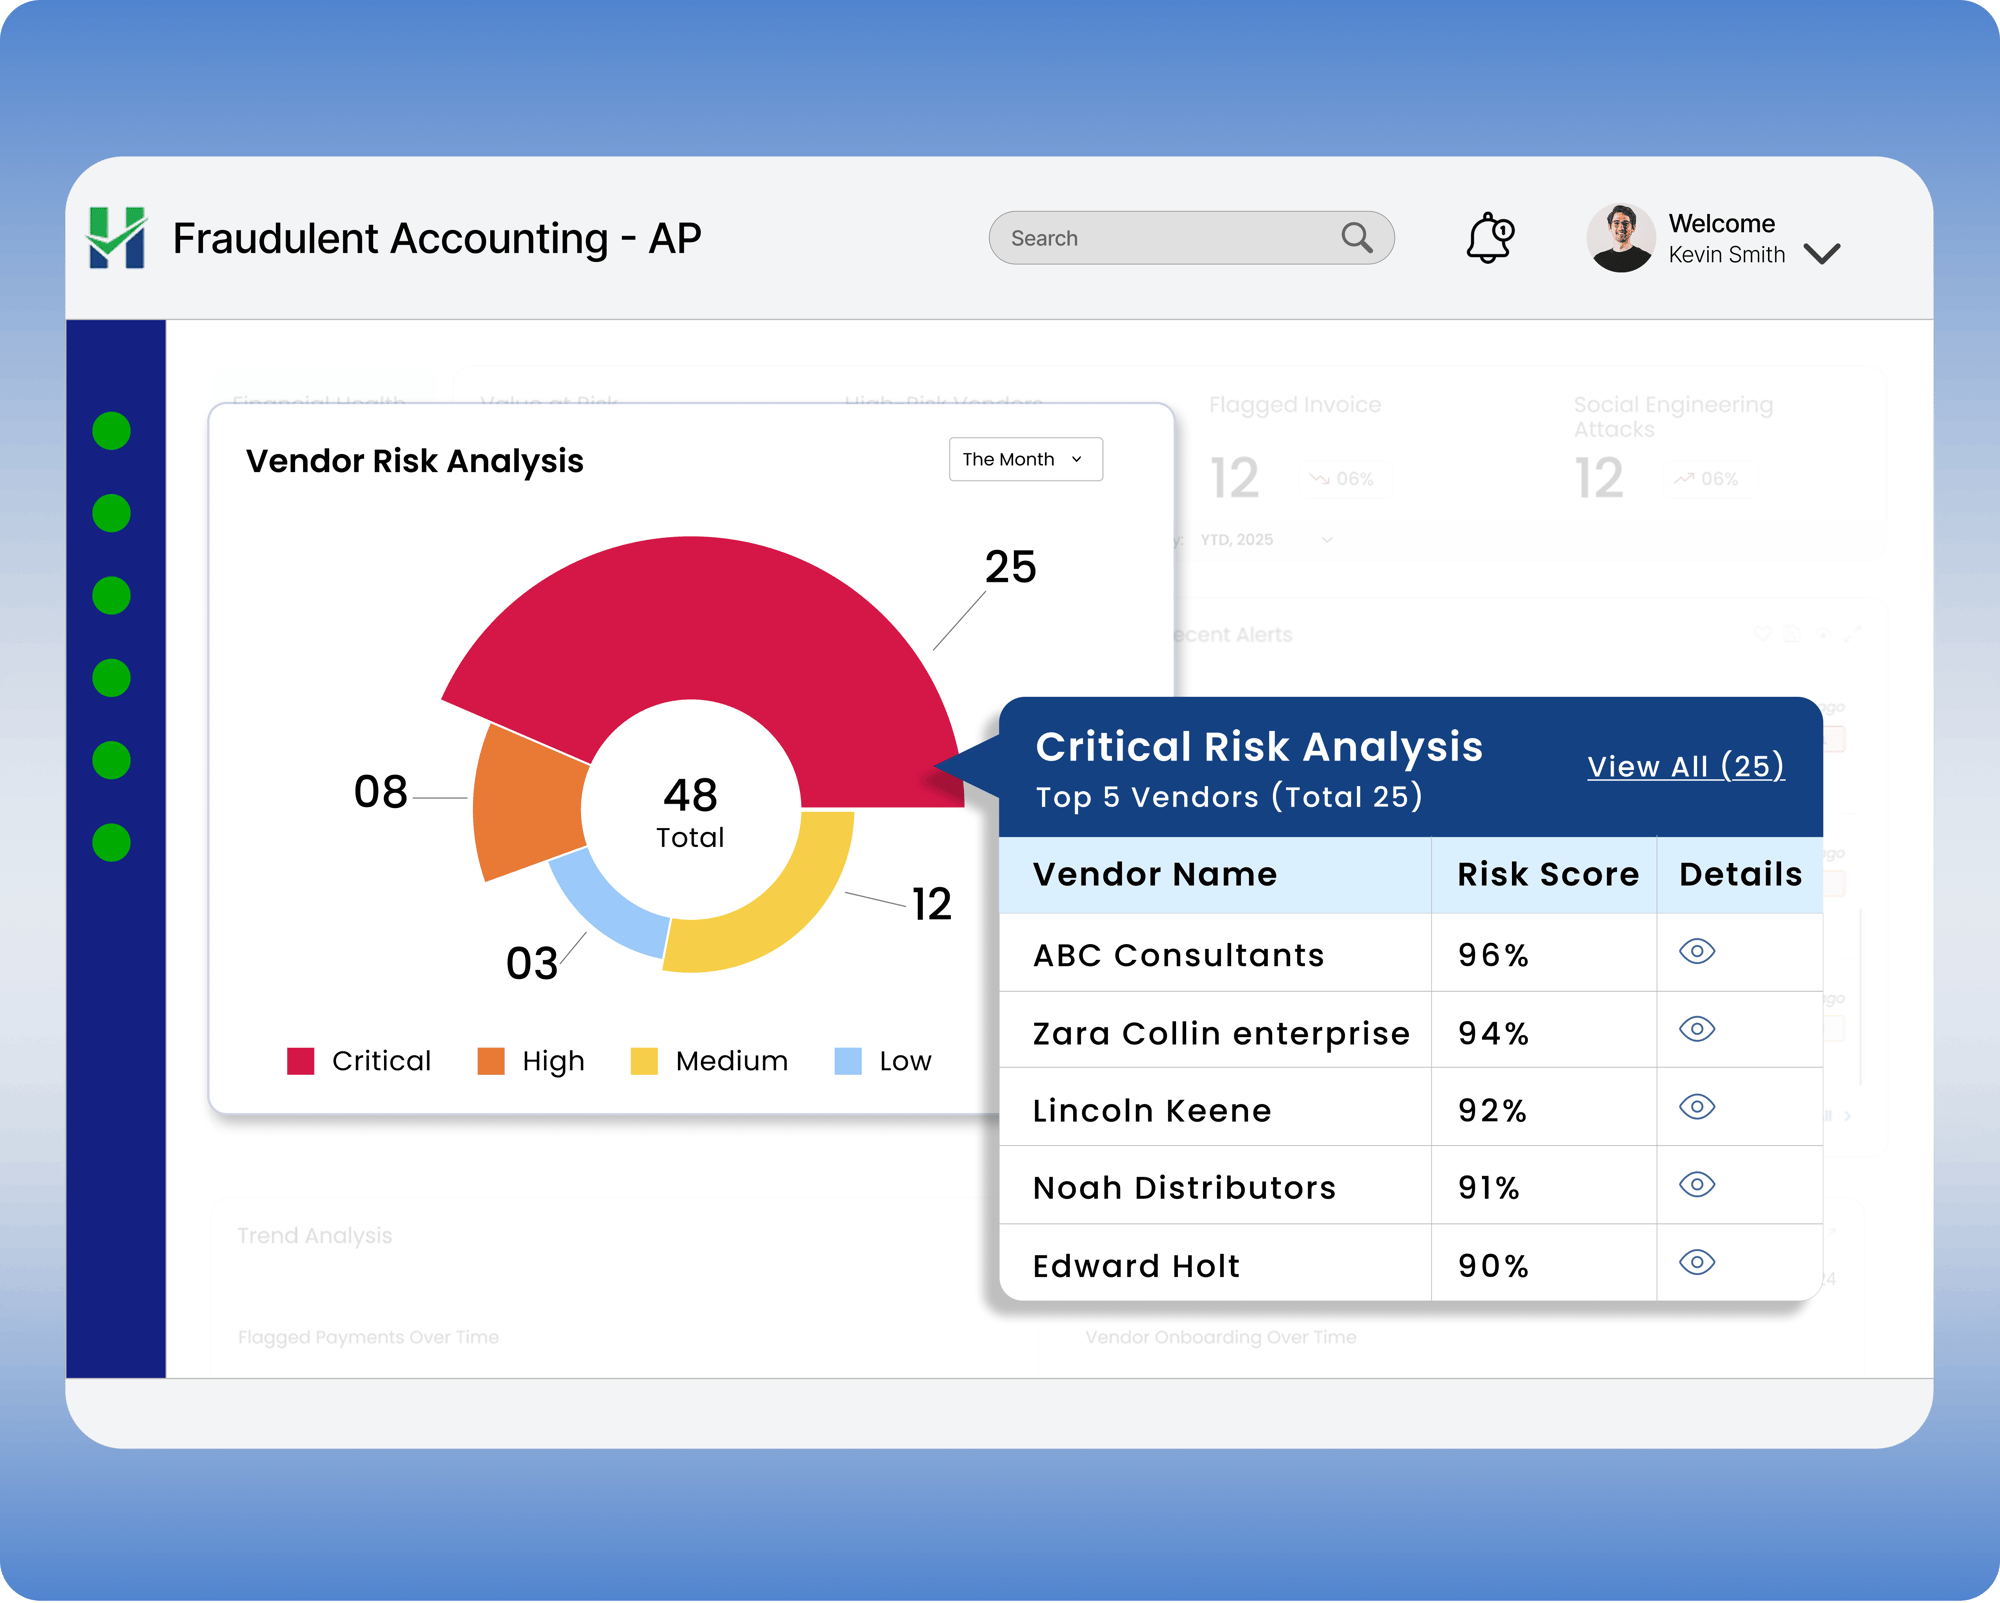This screenshot has width=2000, height=1603.
Task: View details for ABC Consultants
Action: [1696, 951]
